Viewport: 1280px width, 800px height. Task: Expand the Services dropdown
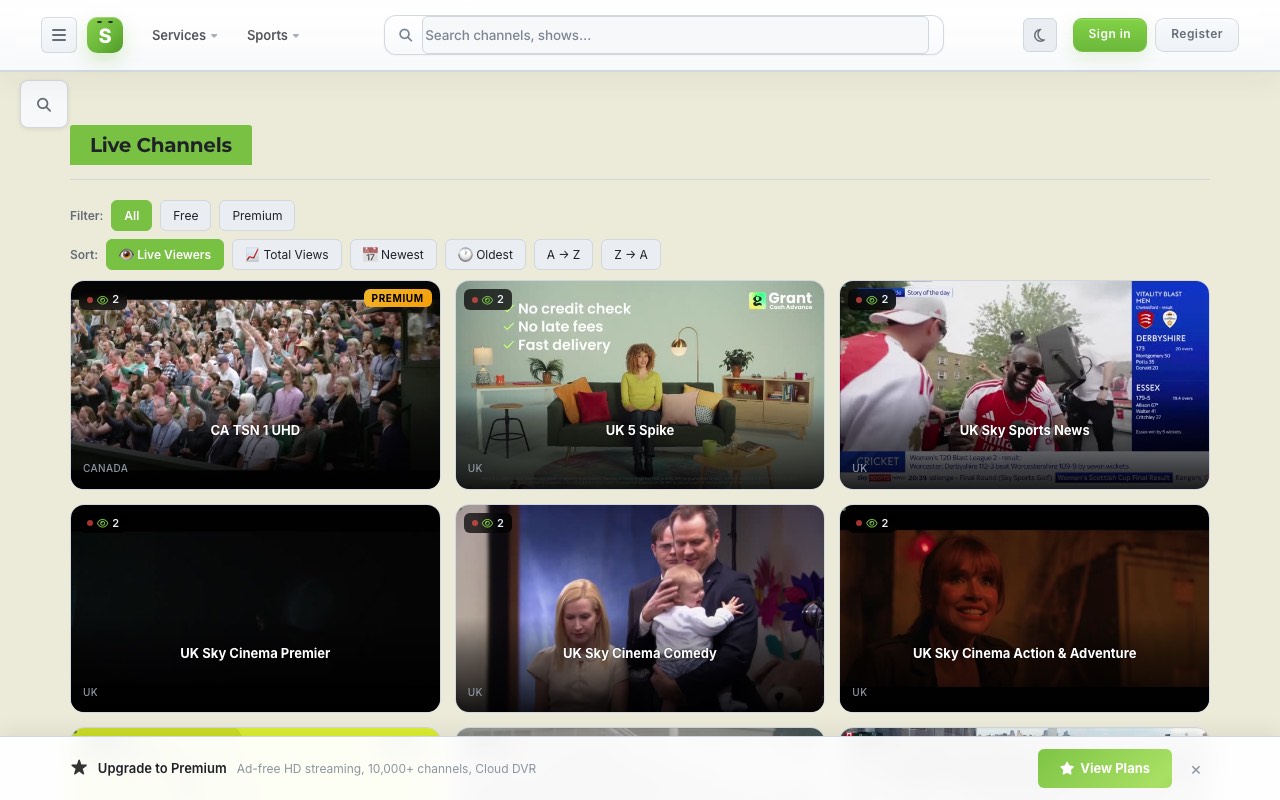click(185, 35)
